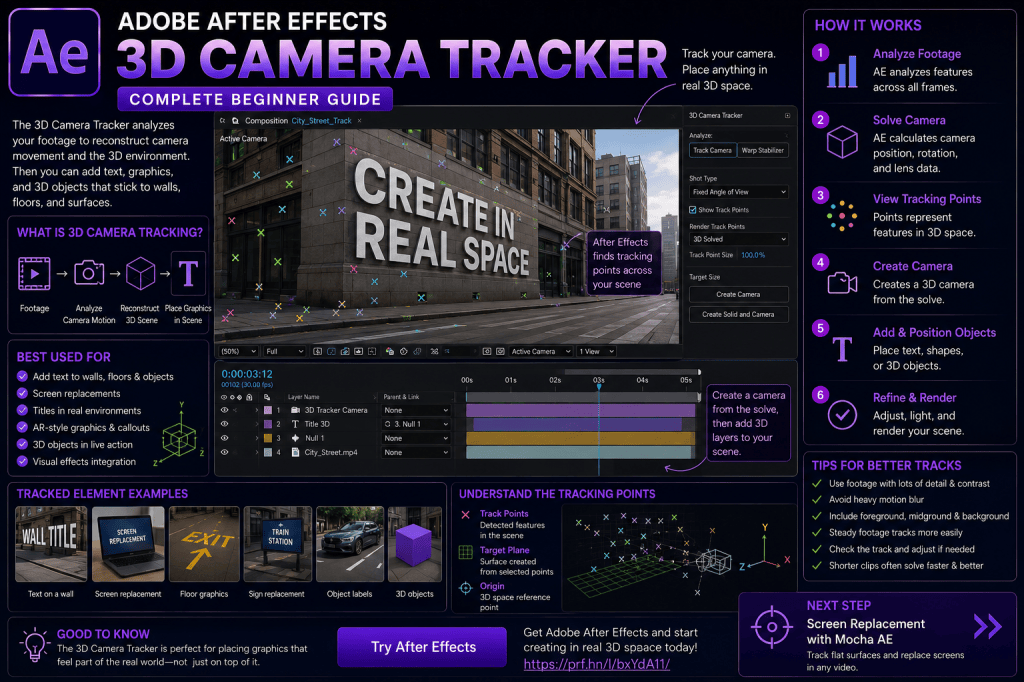Image resolution: width=1024 pixels, height=682 pixels.
Task: Click the pink X Track Points legend icon
Action: pos(466,515)
